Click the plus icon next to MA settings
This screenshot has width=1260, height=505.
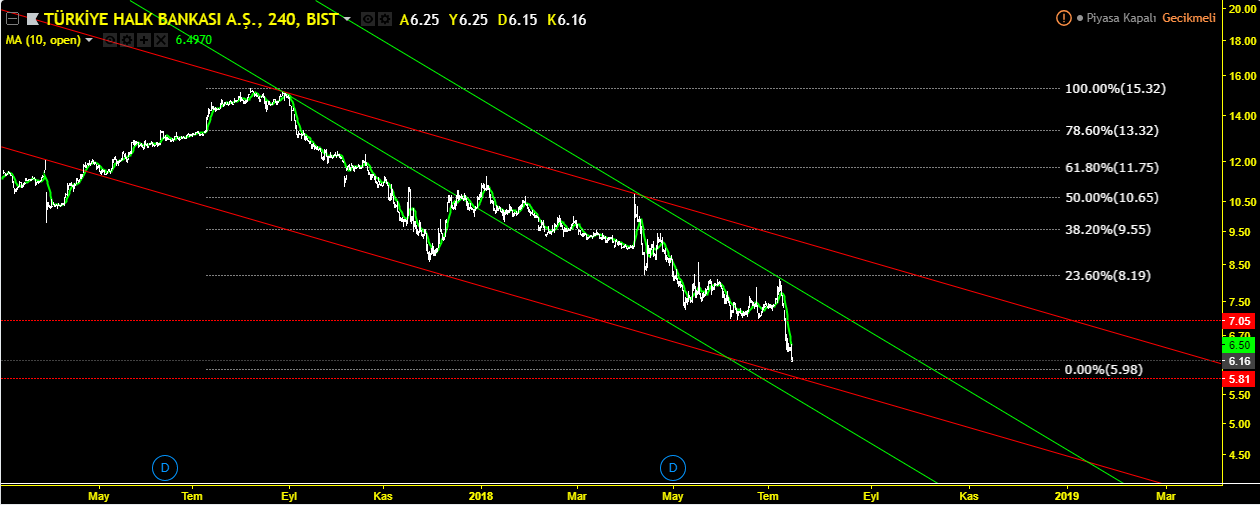[143, 40]
